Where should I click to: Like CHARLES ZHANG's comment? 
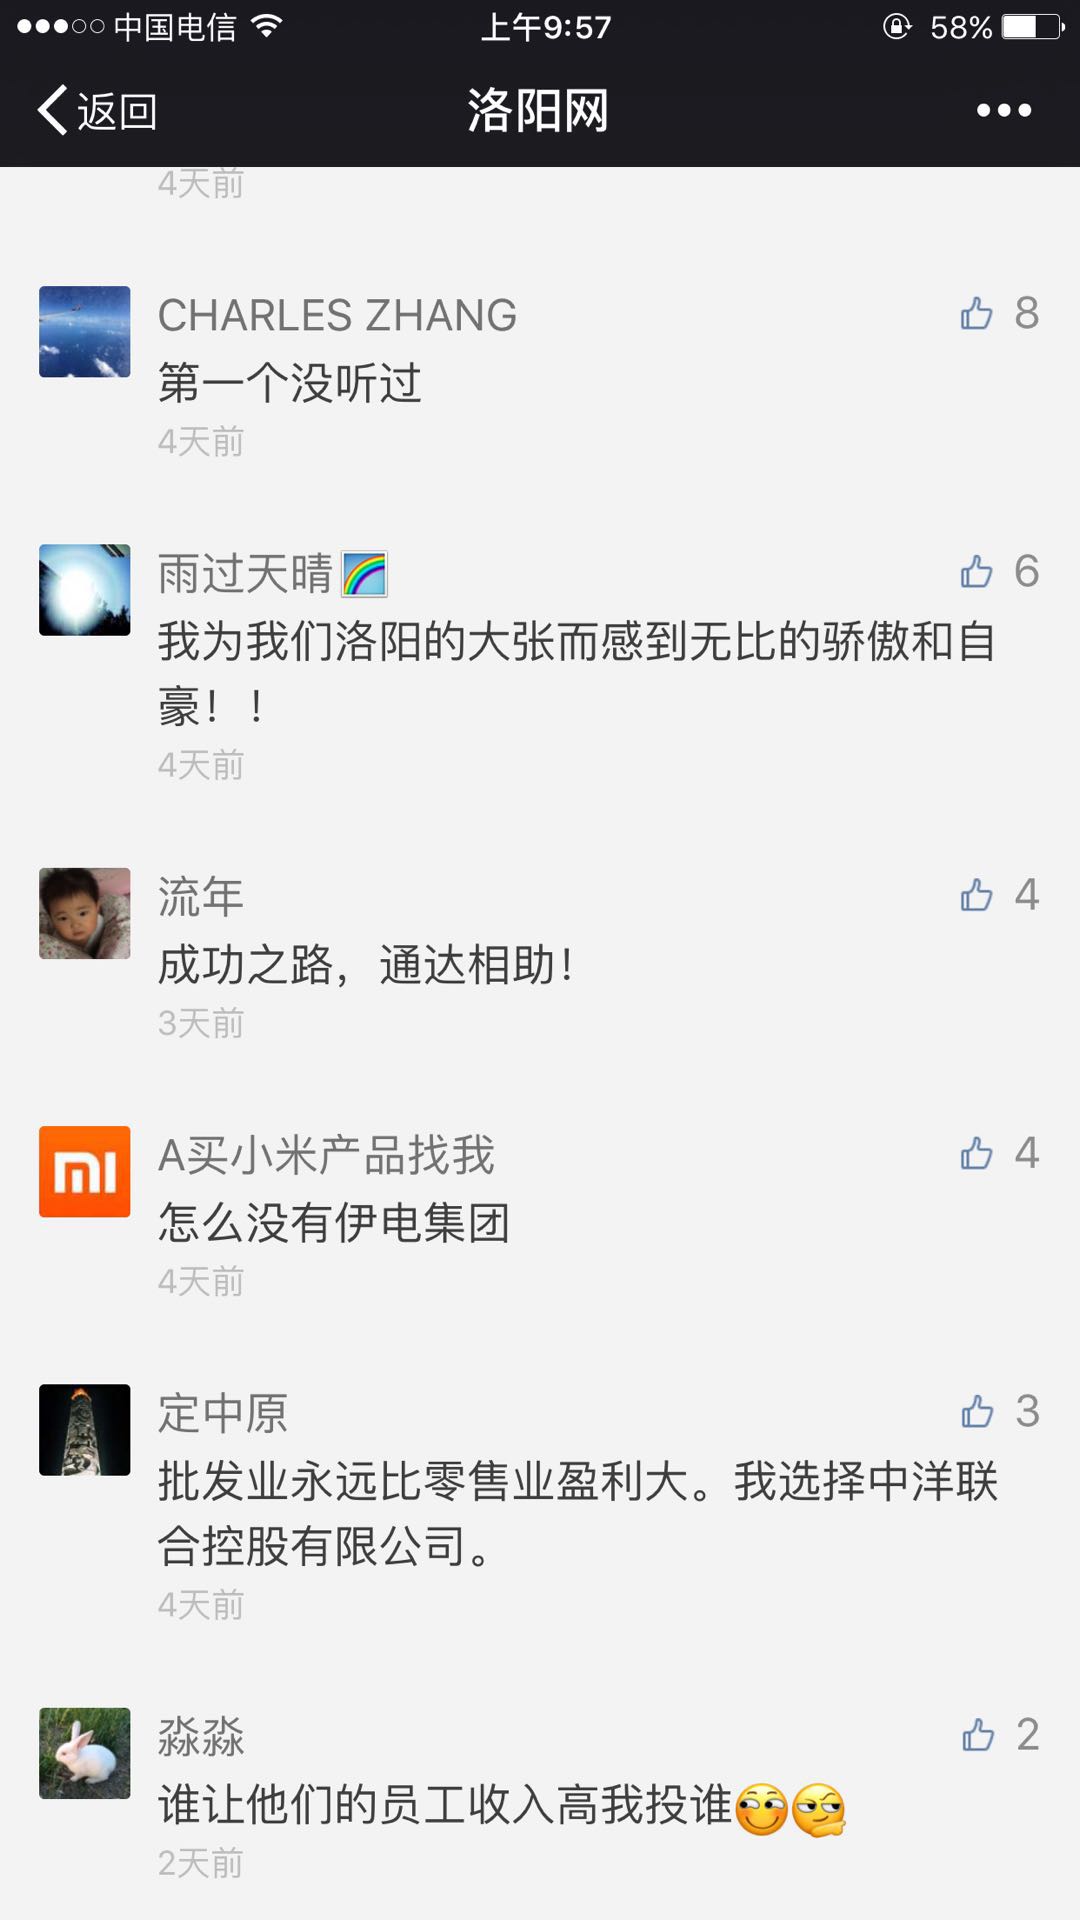point(977,314)
